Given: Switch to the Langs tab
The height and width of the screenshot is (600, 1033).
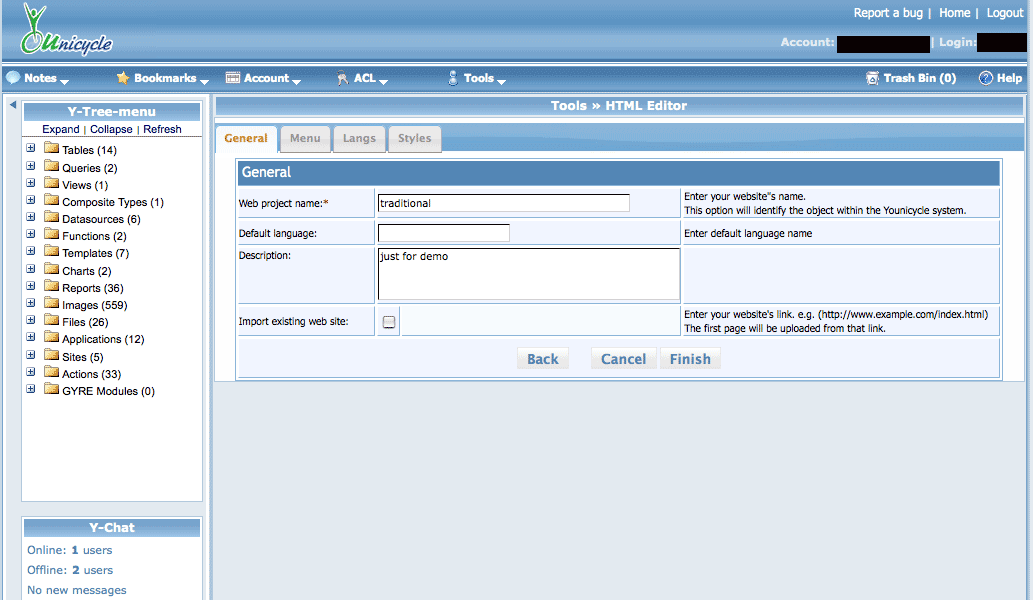Looking at the screenshot, I should click(359, 138).
